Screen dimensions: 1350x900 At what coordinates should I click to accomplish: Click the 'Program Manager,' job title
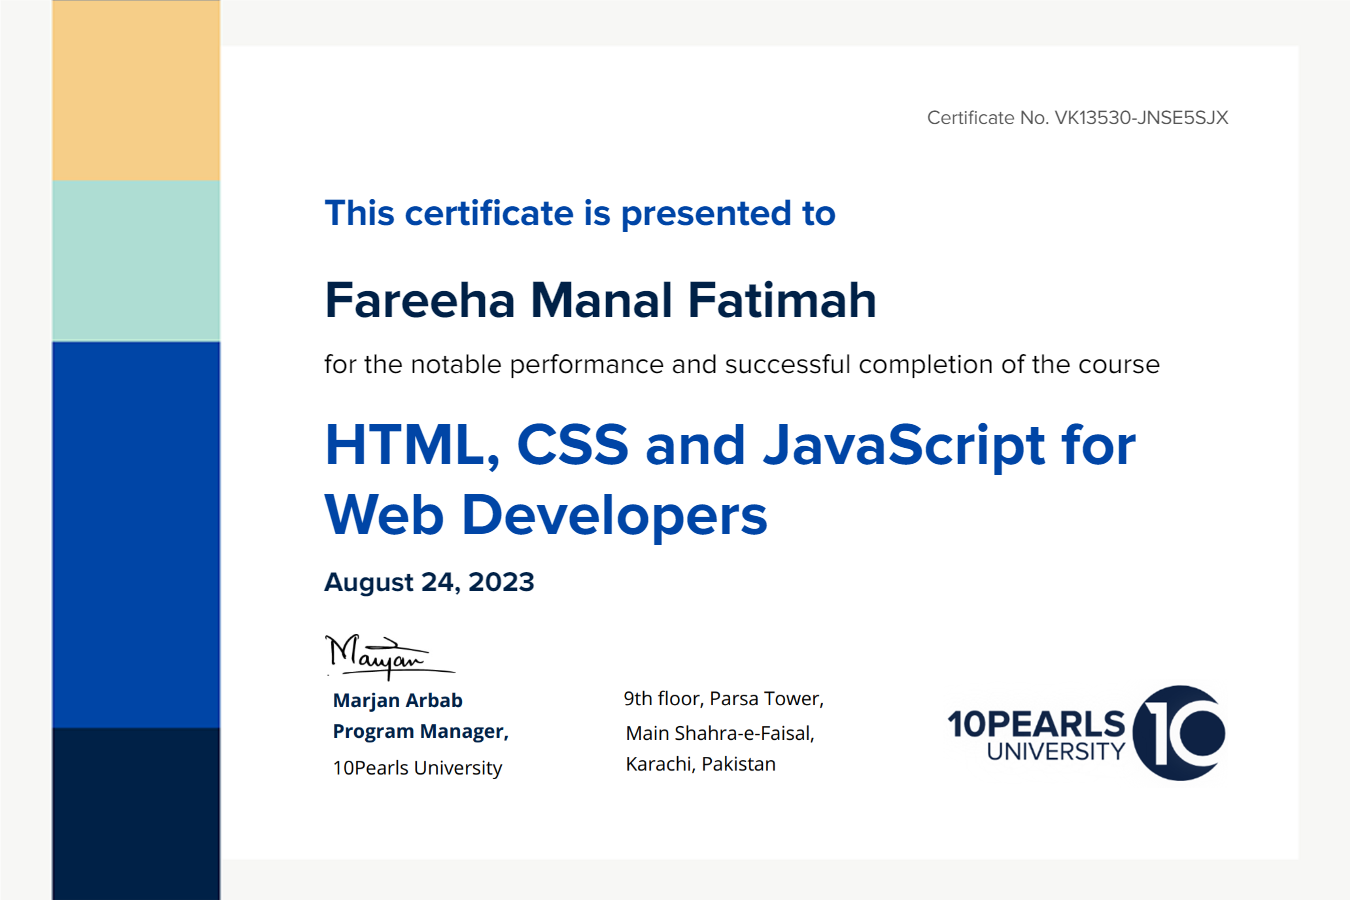pyautogui.click(x=420, y=732)
